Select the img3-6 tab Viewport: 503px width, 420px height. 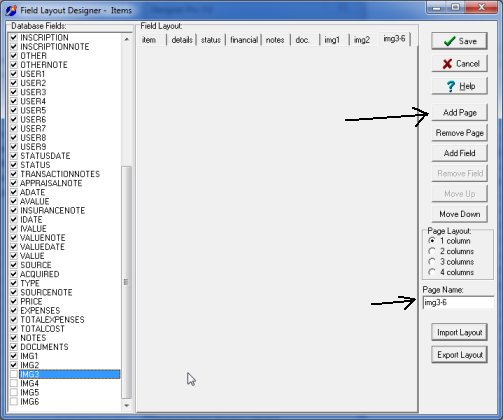pyautogui.click(x=394, y=39)
